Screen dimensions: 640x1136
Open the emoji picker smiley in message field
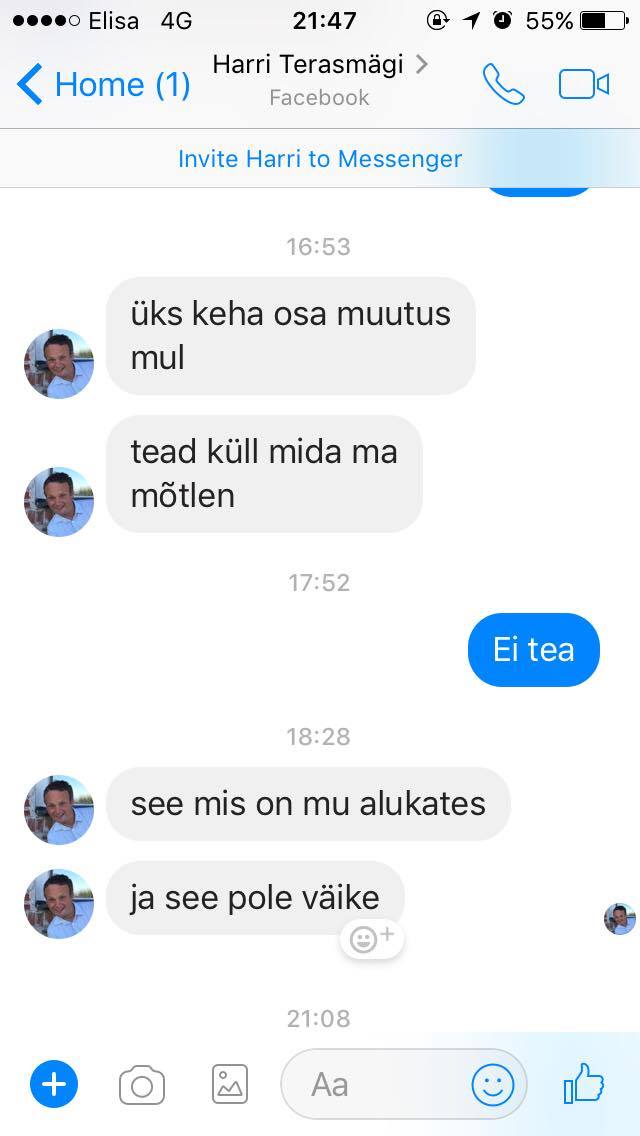tap(493, 1085)
